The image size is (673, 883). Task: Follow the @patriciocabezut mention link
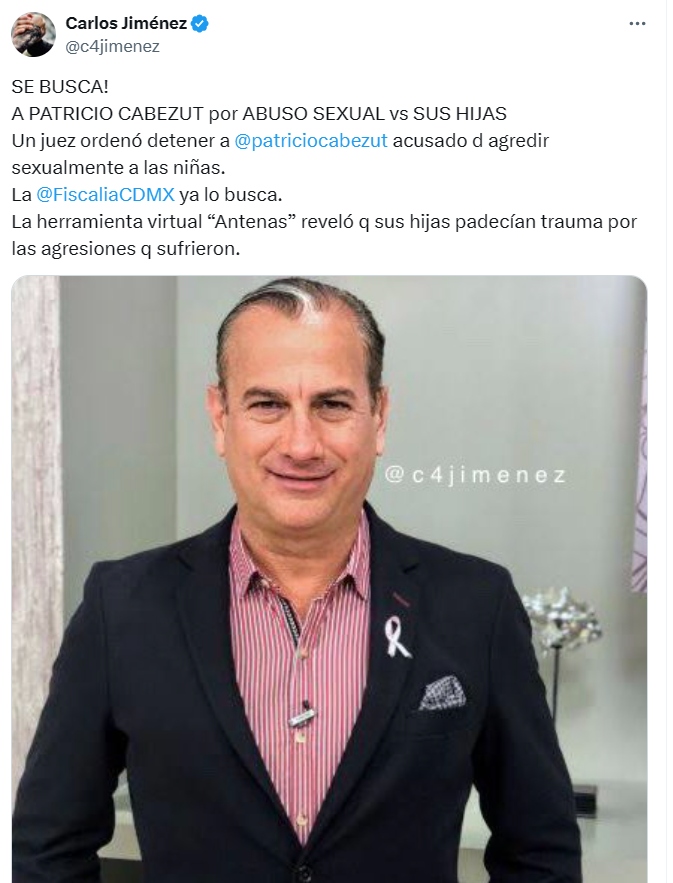coord(310,140)
